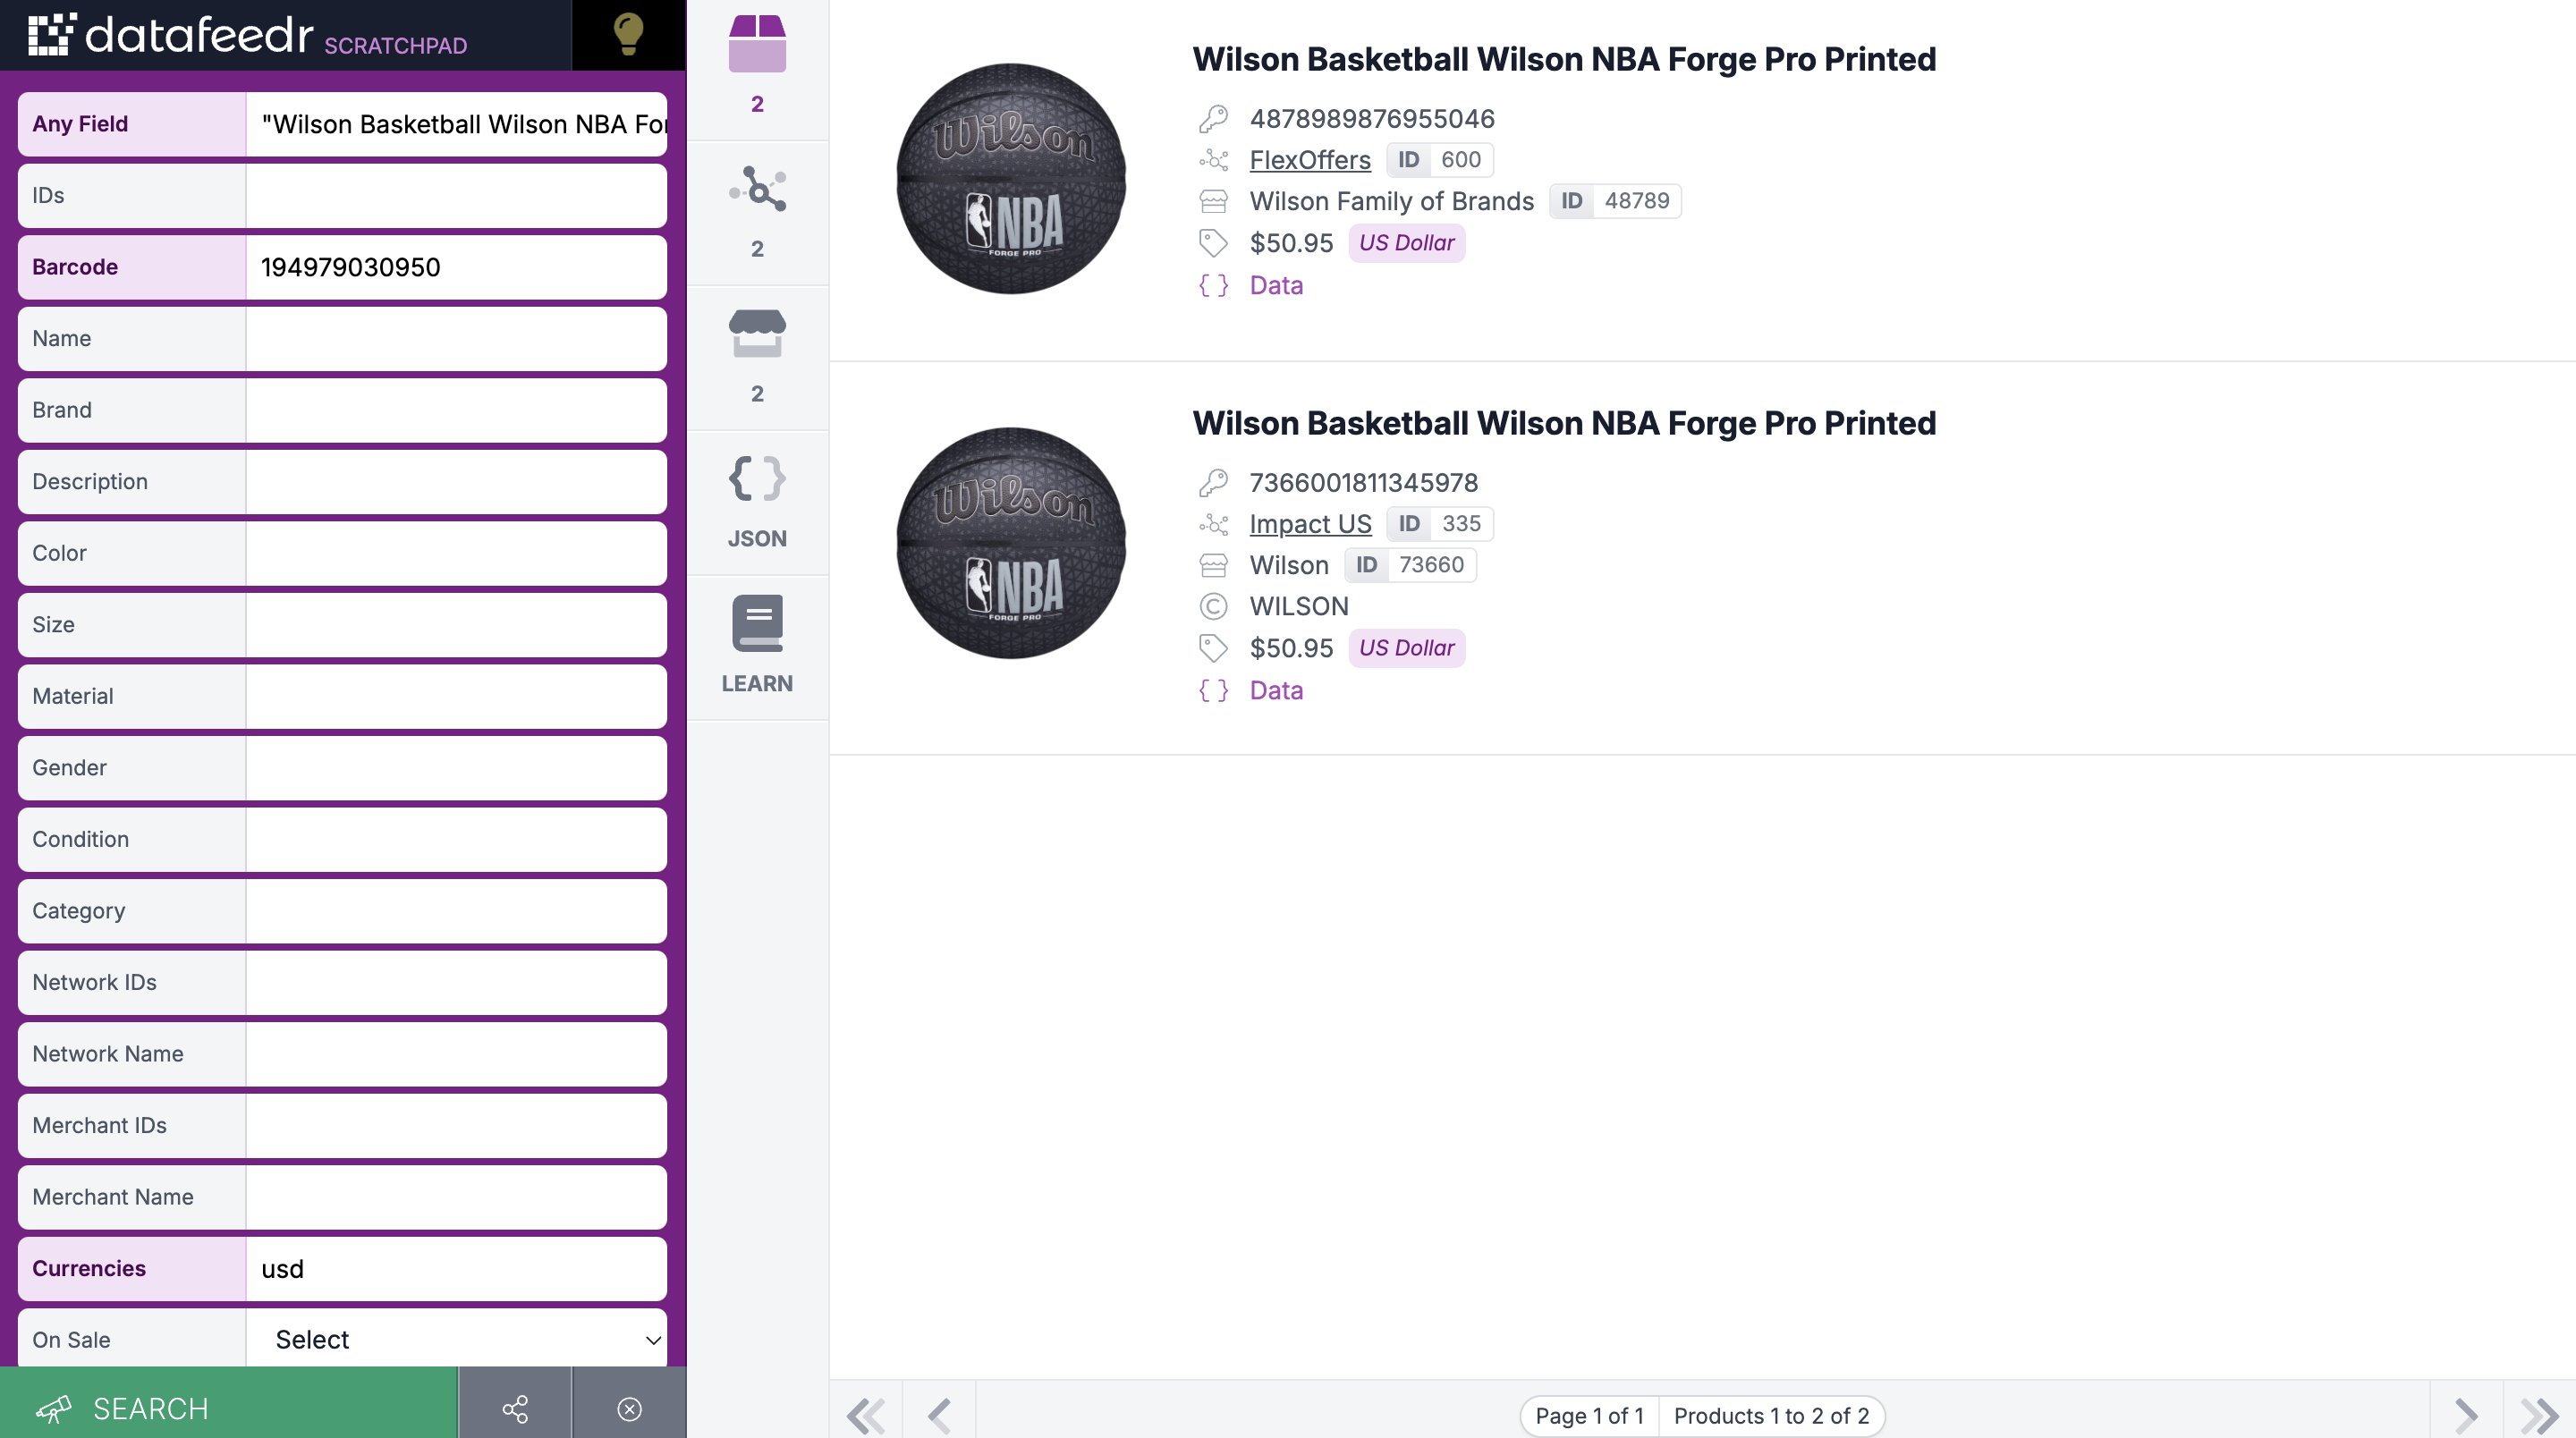Viewport: 2576px width, 1438px height.
Task: Open the merchants storefront icon tab
Action: pyautogui.click(x=757, y=358)
